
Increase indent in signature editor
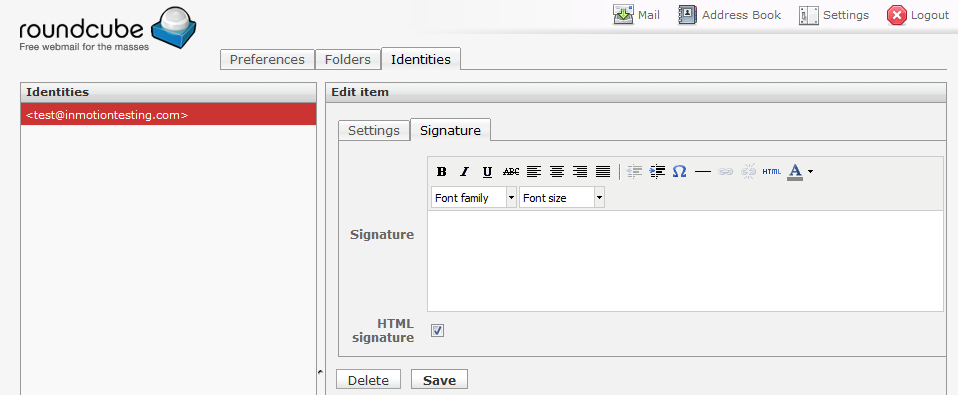coord(657,172)
